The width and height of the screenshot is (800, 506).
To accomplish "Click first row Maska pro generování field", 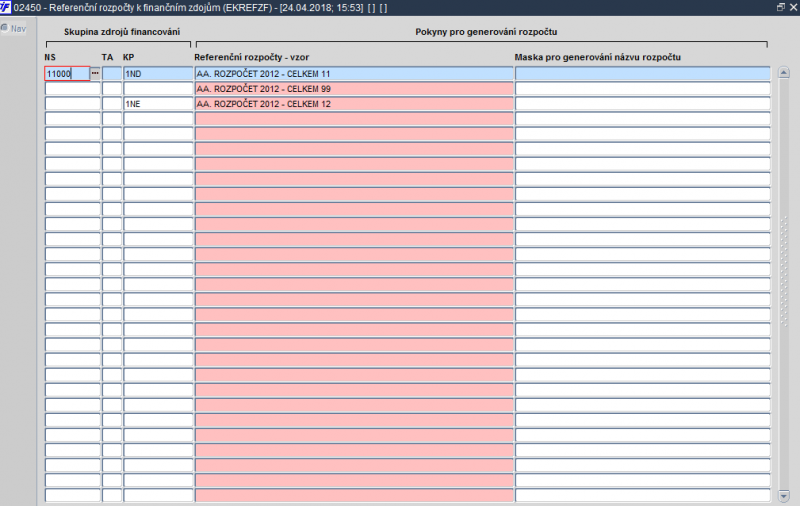I will click(x=643, y=73).
